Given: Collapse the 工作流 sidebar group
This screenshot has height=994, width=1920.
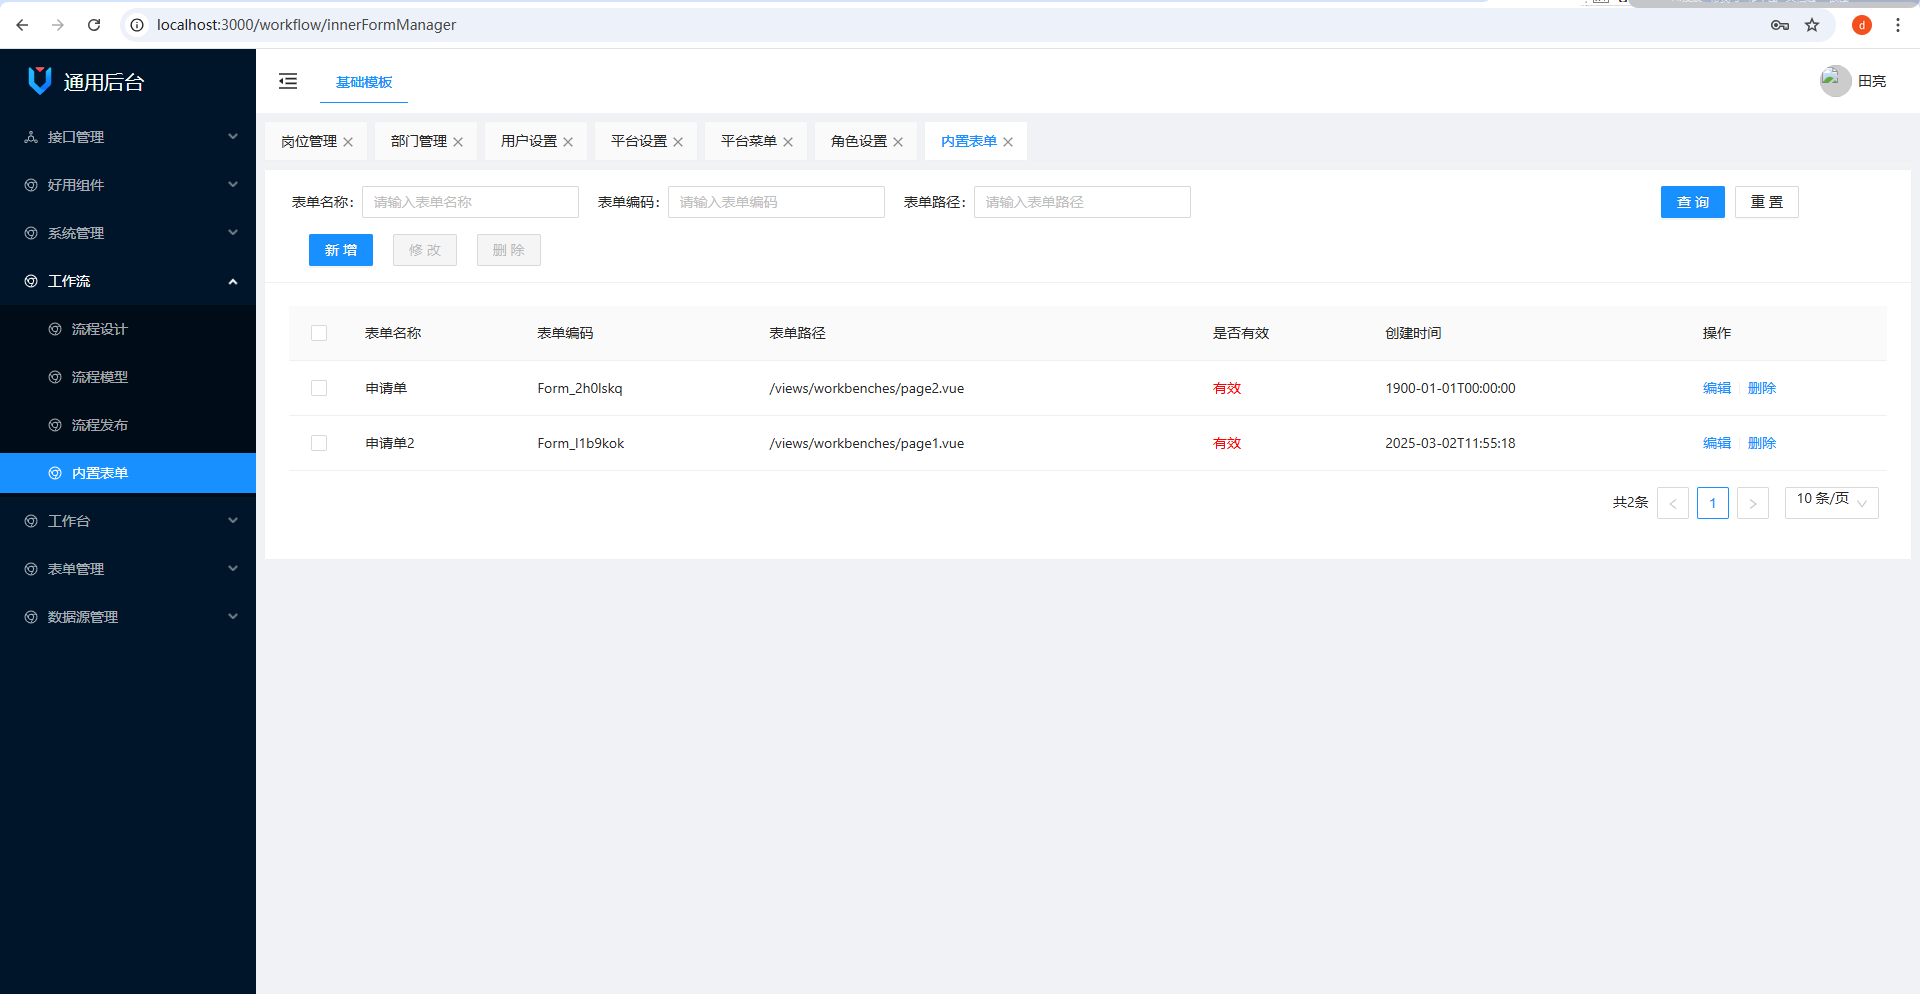Looking at the screenshot, I should 127,281.
